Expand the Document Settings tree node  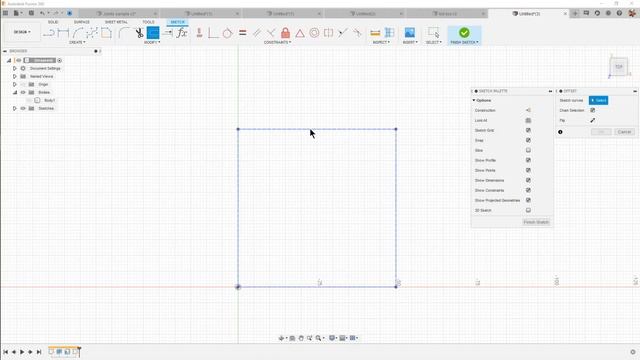pos(15,68)
